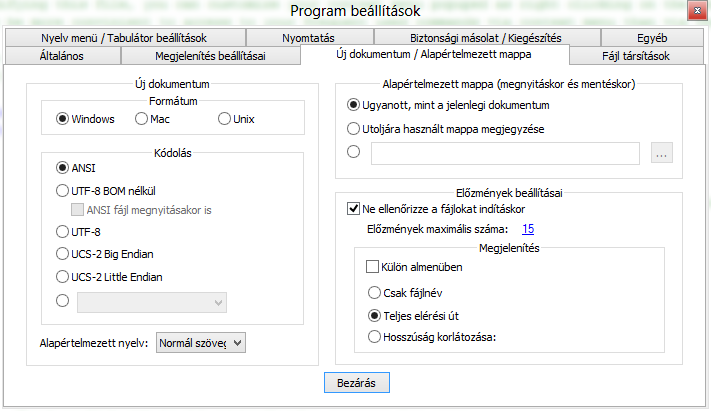Uncheck Ne ellenőrizze a fájlokat indításkor
Screen dimensions: 711x411
click(x=353, y=209)
